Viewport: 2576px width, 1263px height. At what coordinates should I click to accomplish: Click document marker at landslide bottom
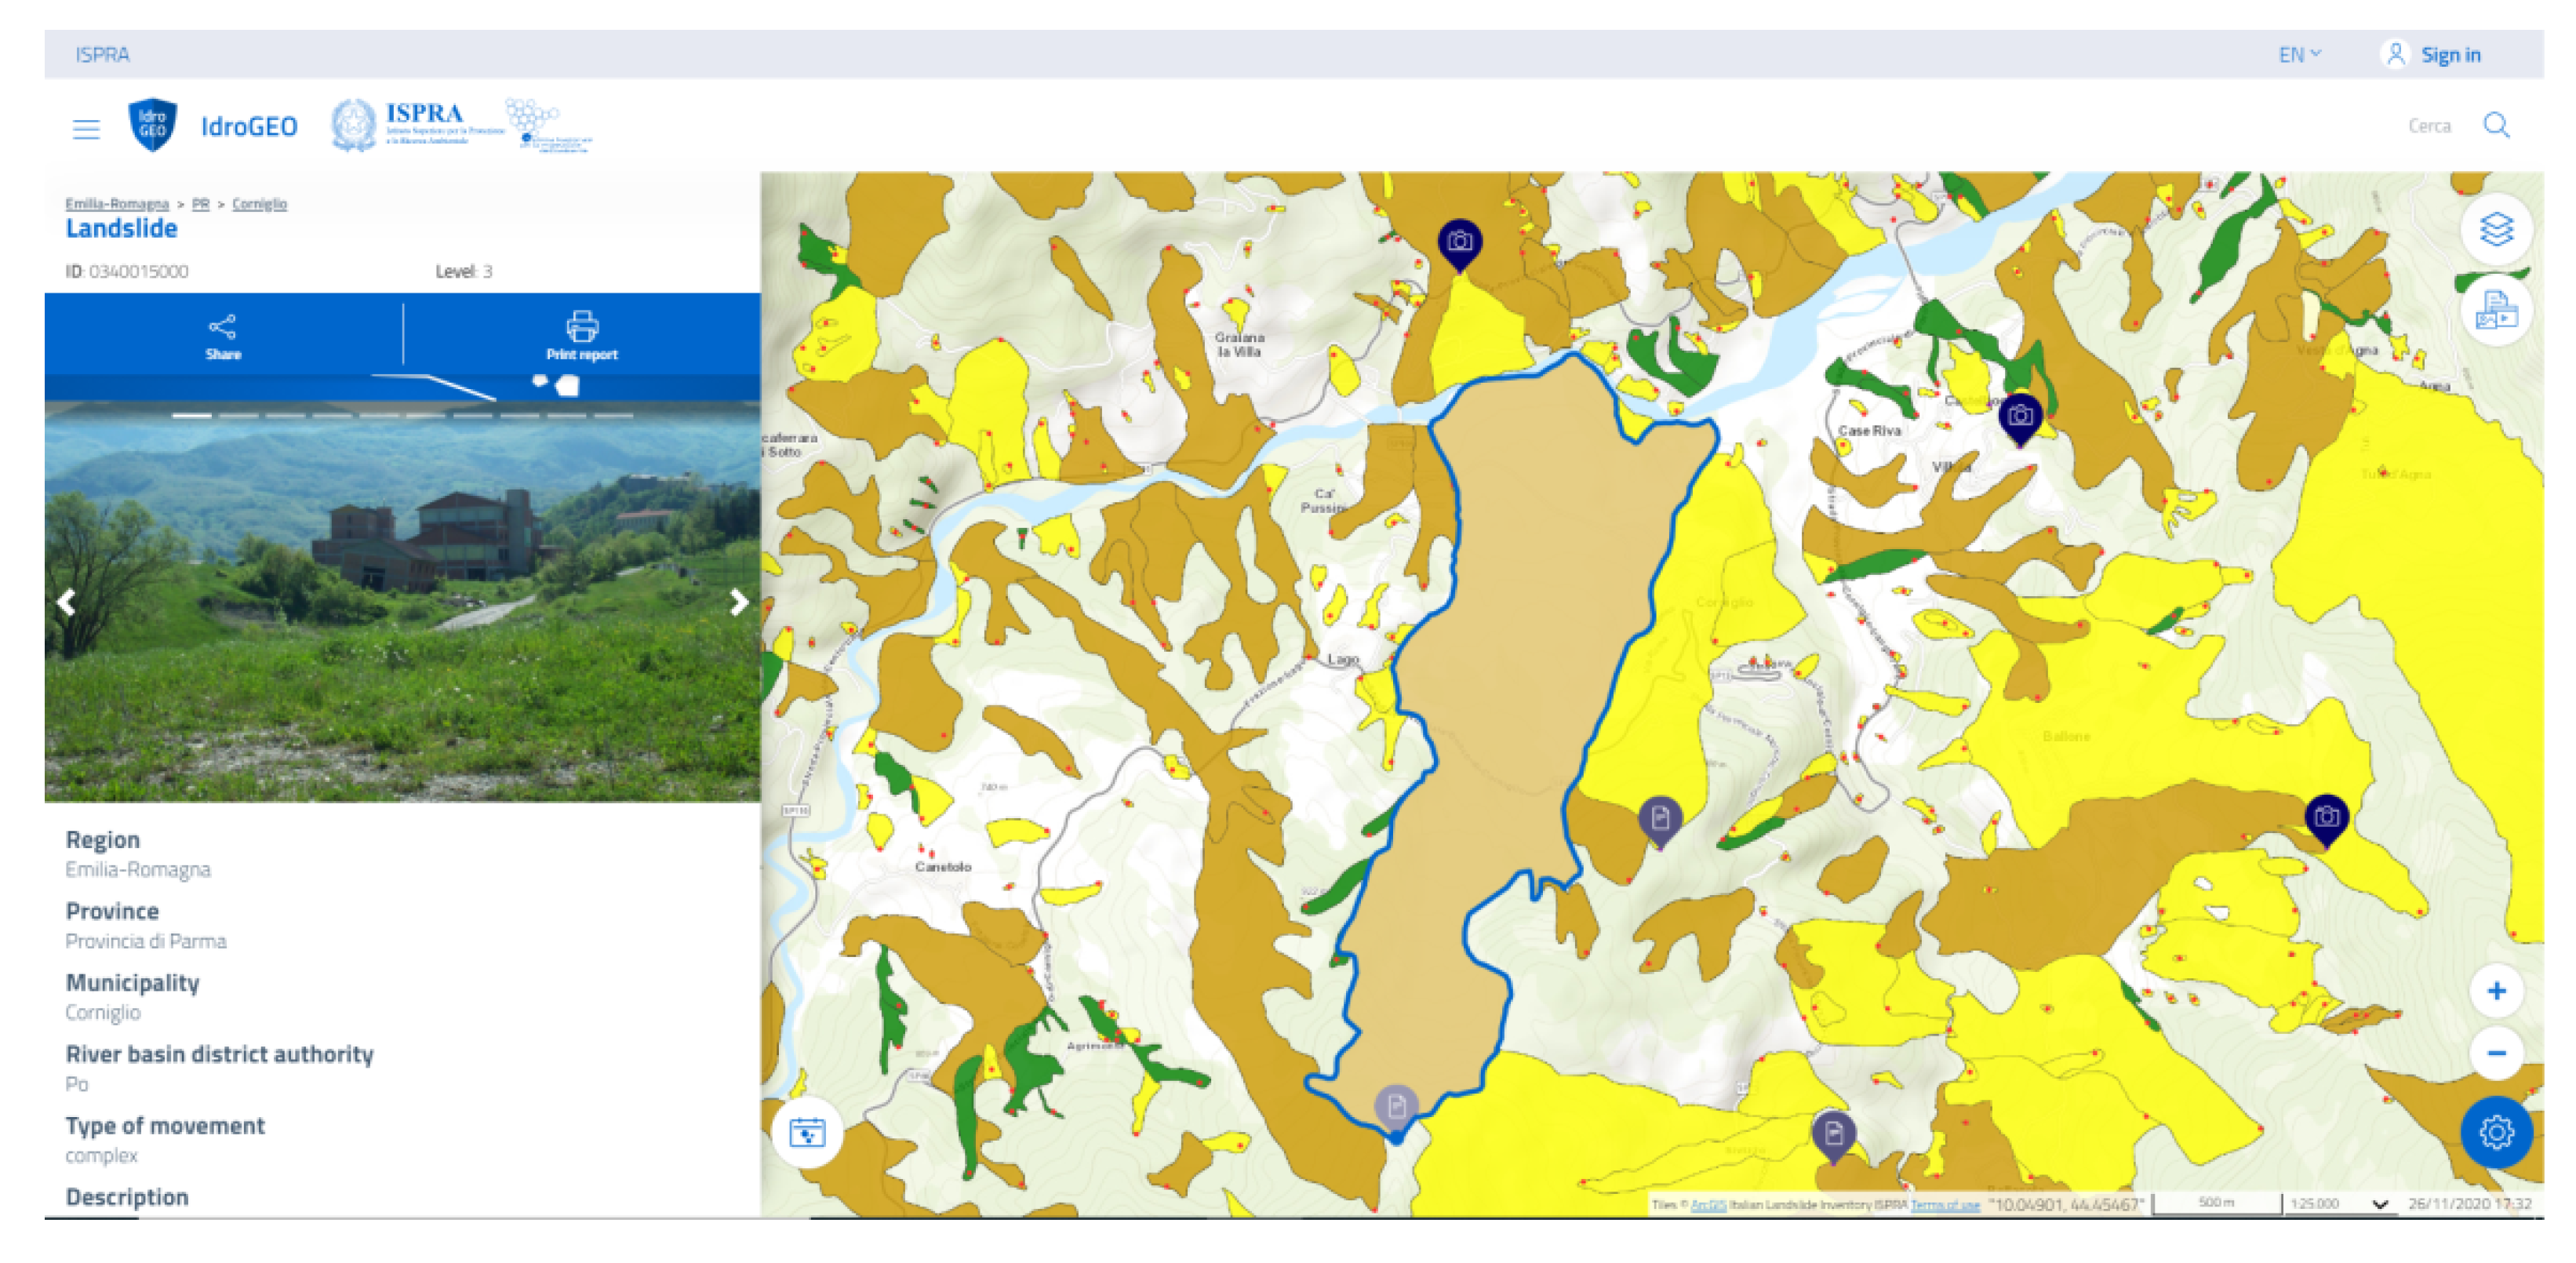click(x=1396, y=1106)
